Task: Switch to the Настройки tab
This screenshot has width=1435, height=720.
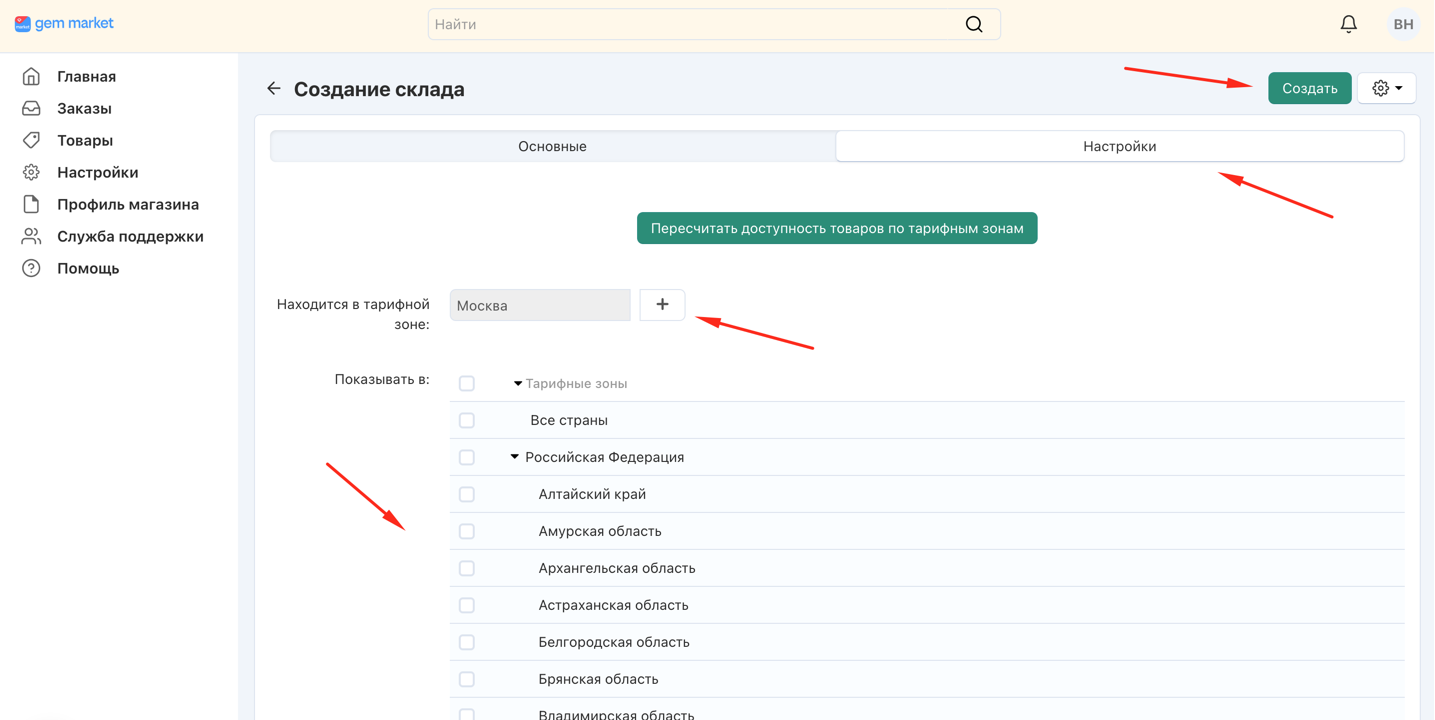Action: coord(1120,146)
